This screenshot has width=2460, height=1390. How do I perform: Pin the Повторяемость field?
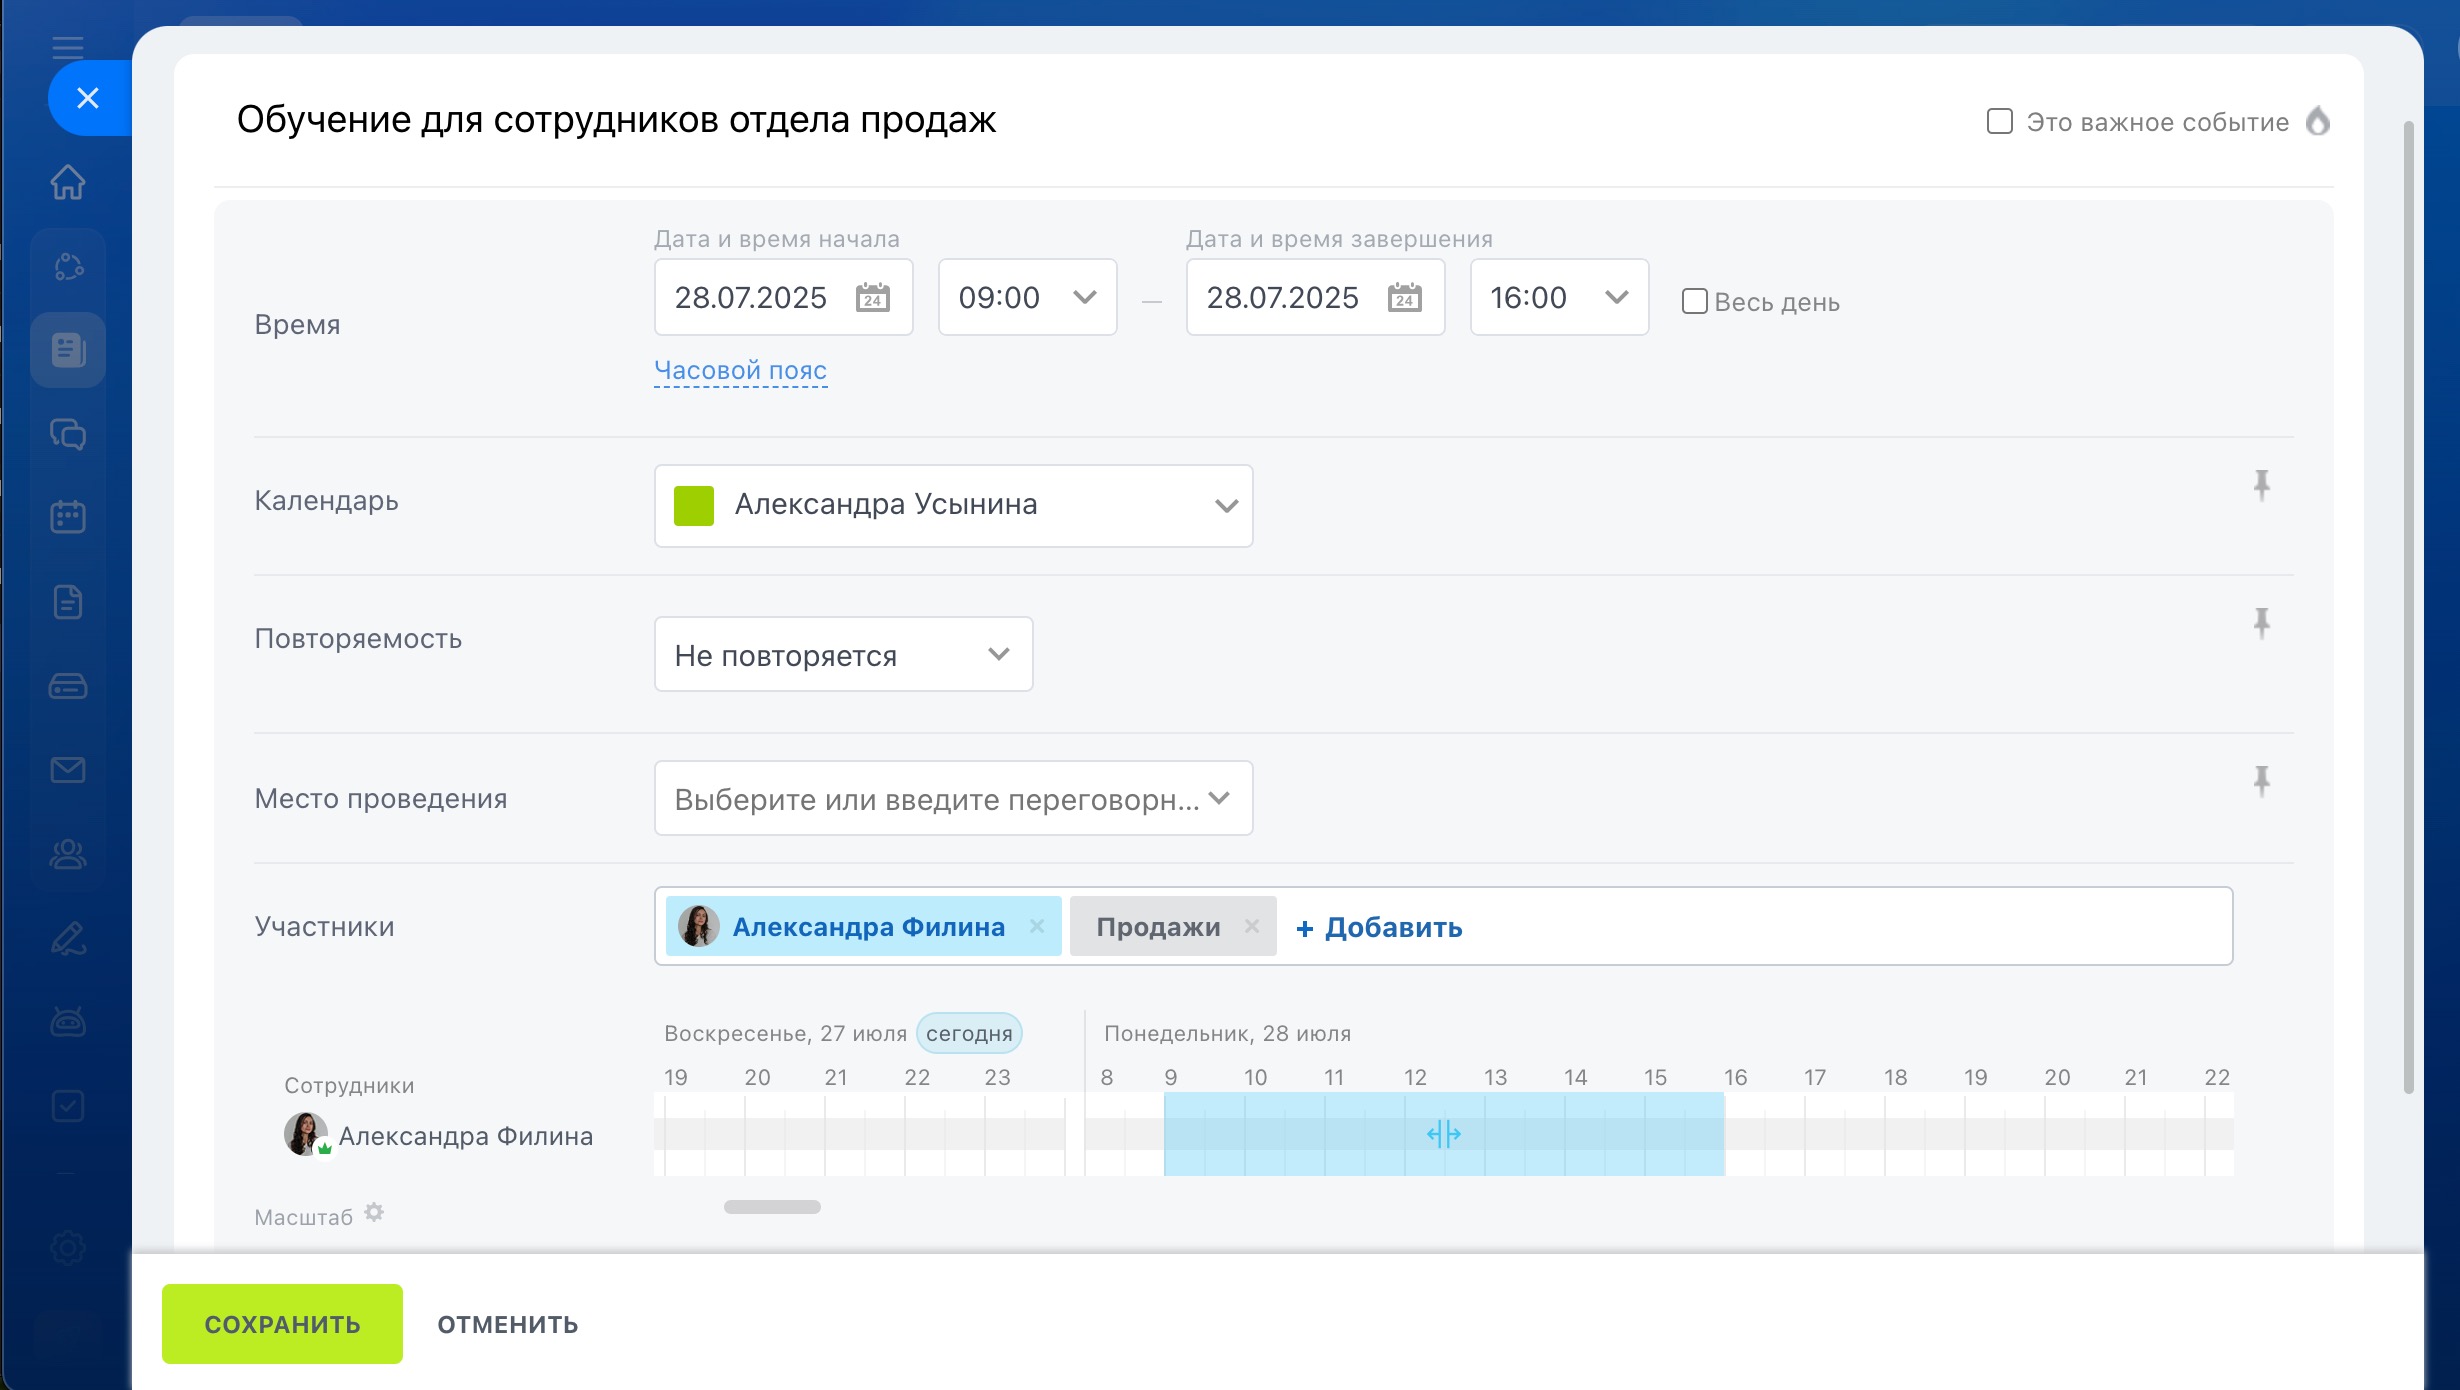click(x=2261, y=623)
